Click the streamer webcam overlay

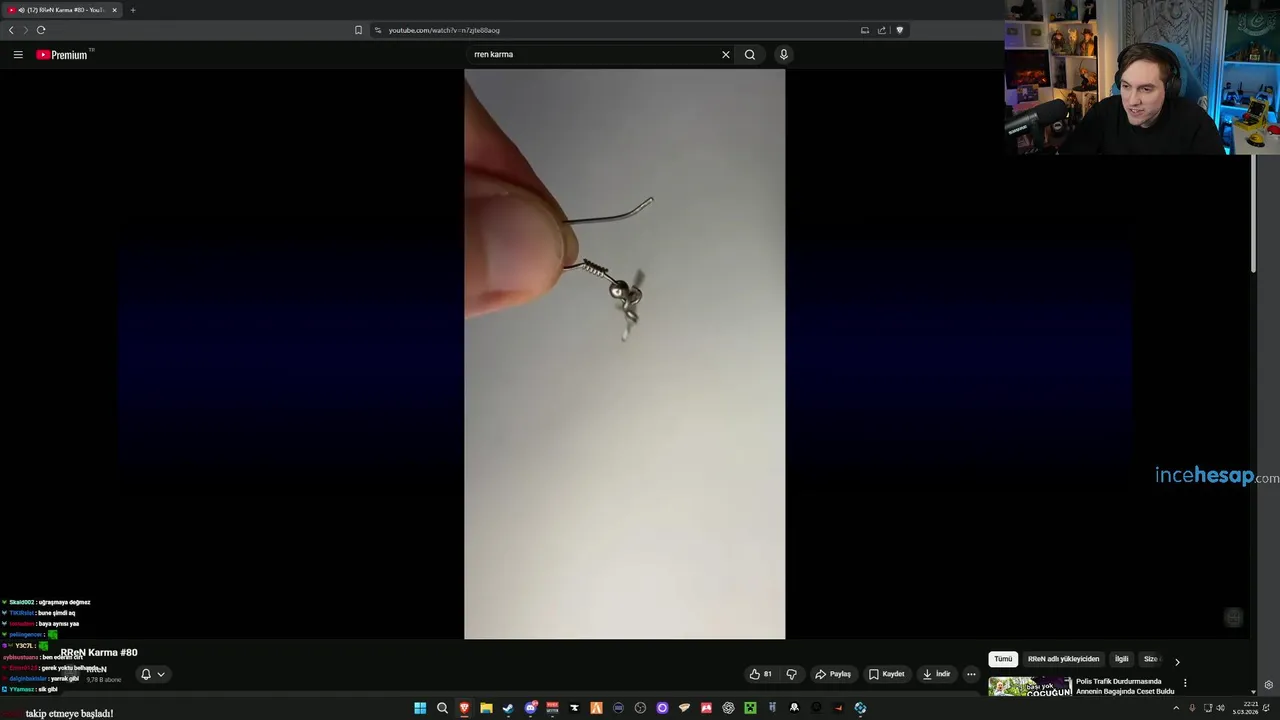click(x=1142, y=77)
